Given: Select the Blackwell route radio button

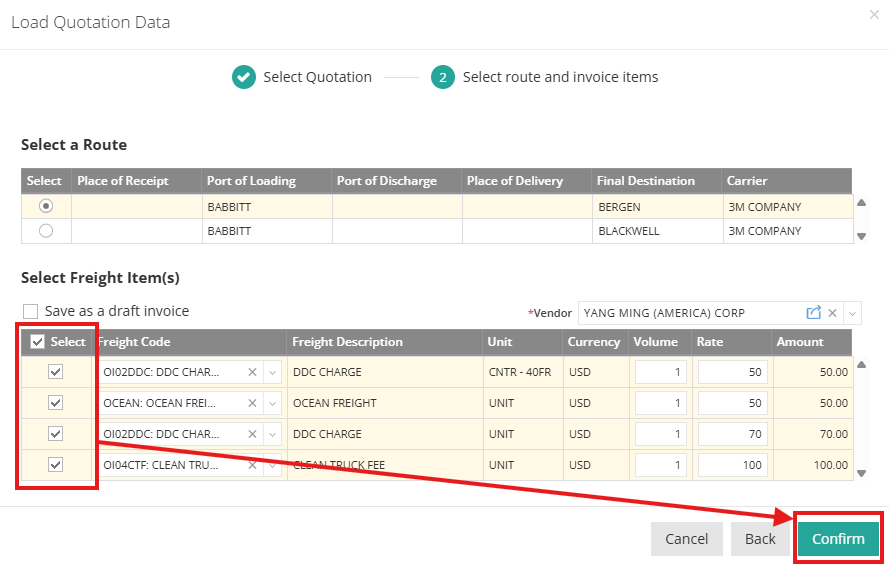Looking at the screenshot, I should coord(46,231).
